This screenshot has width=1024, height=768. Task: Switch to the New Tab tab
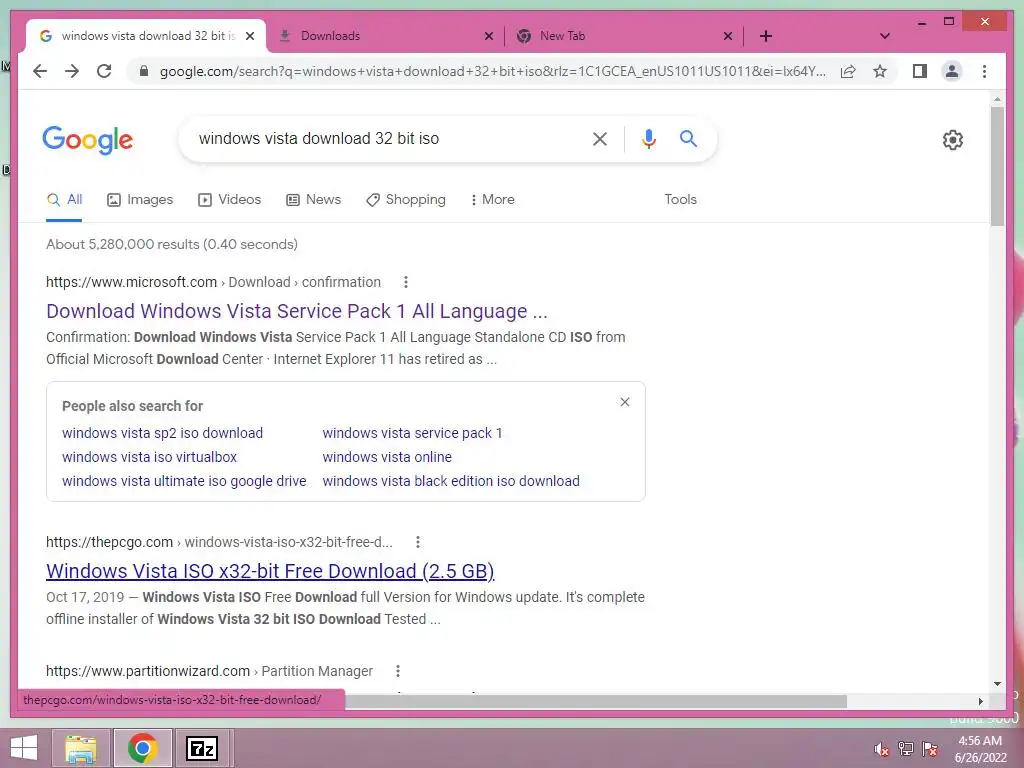click(625, 36)
